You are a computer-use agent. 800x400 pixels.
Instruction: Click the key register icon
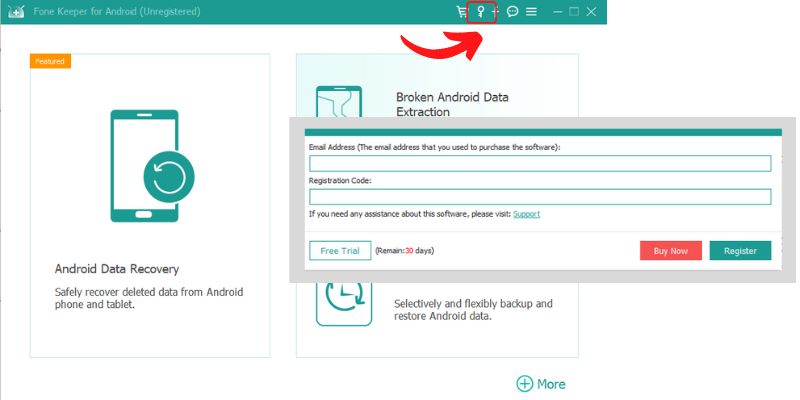(x=480, y=12)
